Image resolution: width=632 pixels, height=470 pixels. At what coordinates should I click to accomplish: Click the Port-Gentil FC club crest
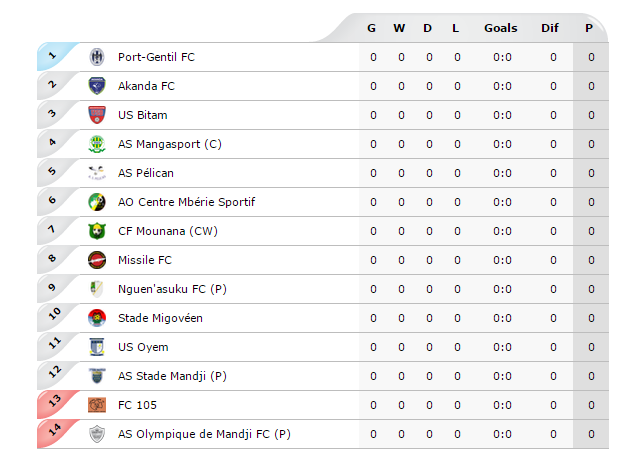97,57
